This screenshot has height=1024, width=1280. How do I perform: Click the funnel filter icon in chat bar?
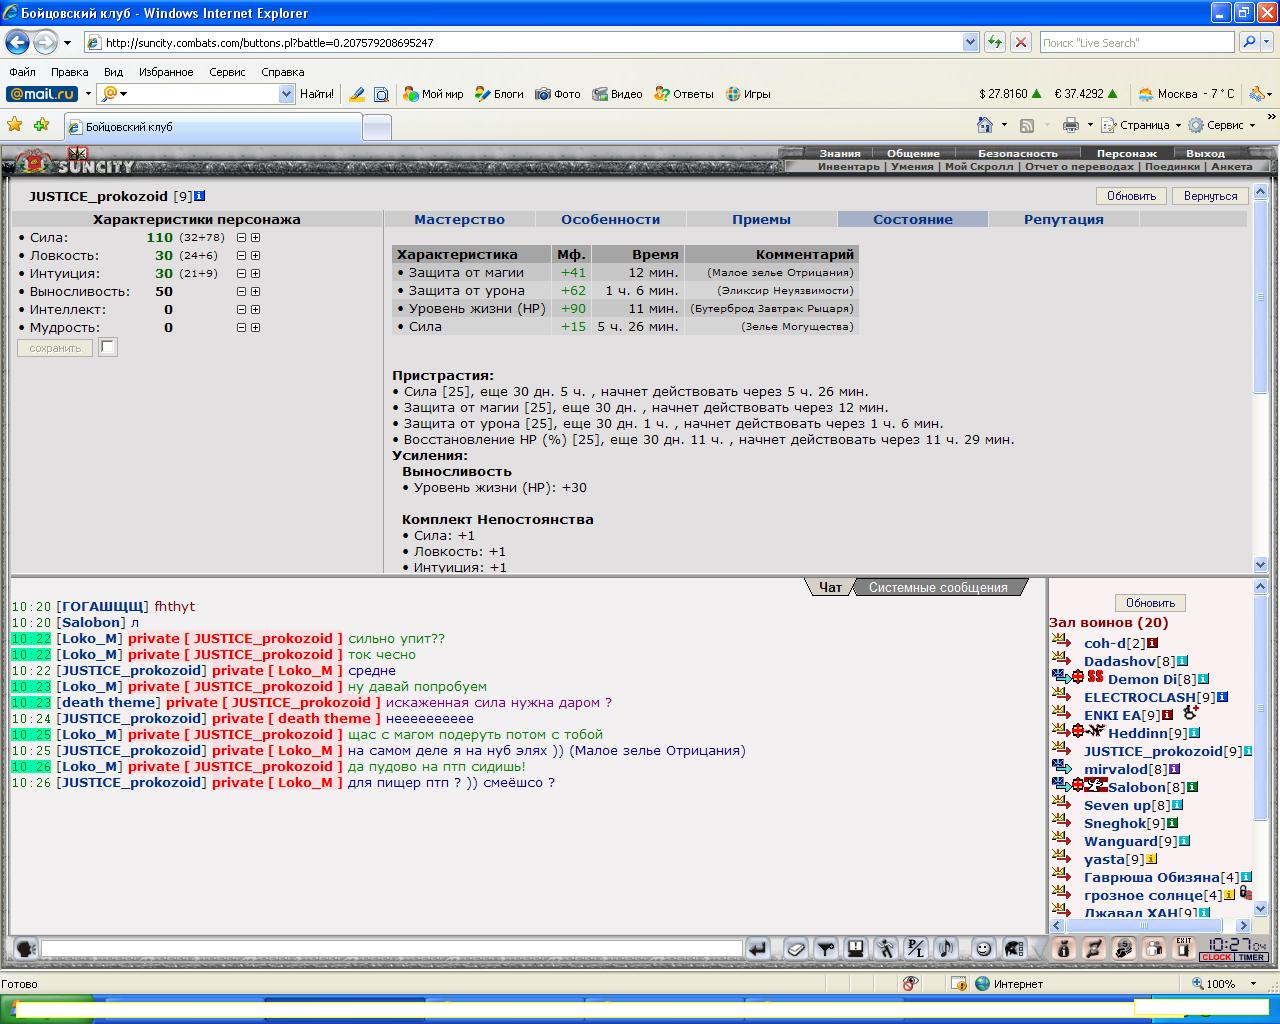coord(826,949)
